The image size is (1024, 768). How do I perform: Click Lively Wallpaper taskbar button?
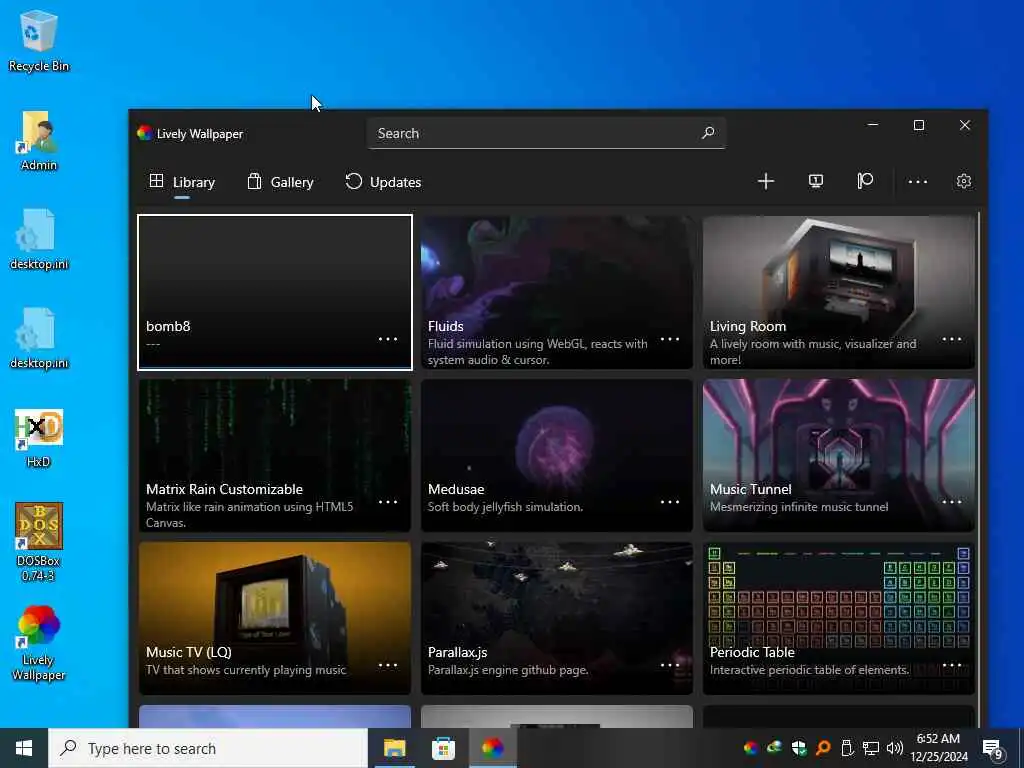(x=492, y=748)
